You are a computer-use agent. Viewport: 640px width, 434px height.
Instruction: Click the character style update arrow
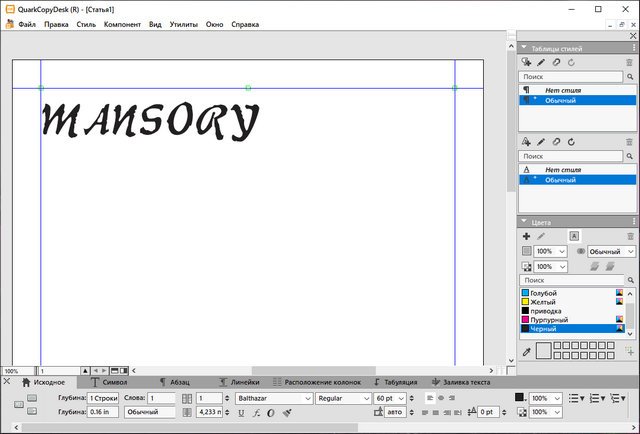[x=571, y=142]
